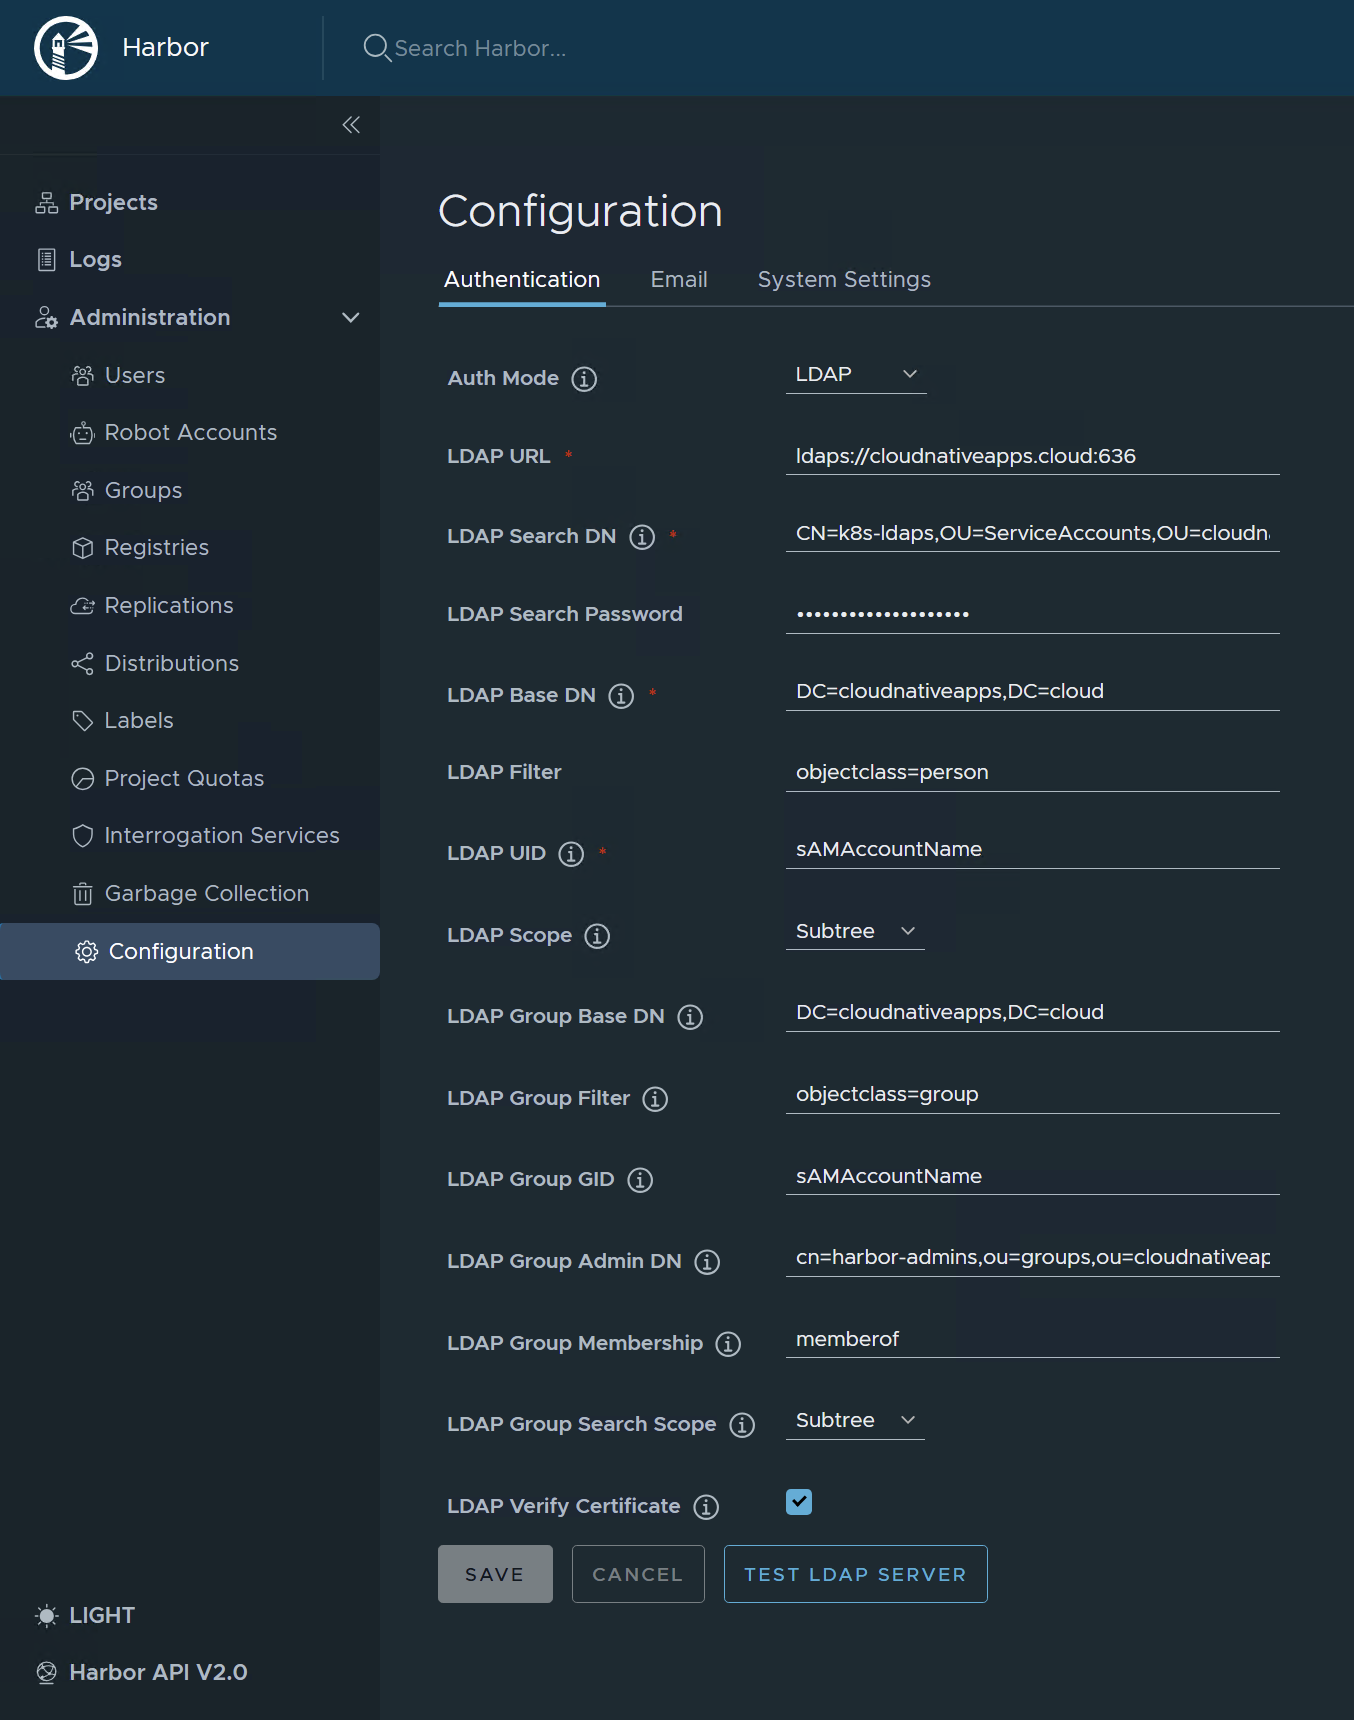
Task: Show info for LDAP Search DN
Action: pyautogui.click(x=642, y=537)
